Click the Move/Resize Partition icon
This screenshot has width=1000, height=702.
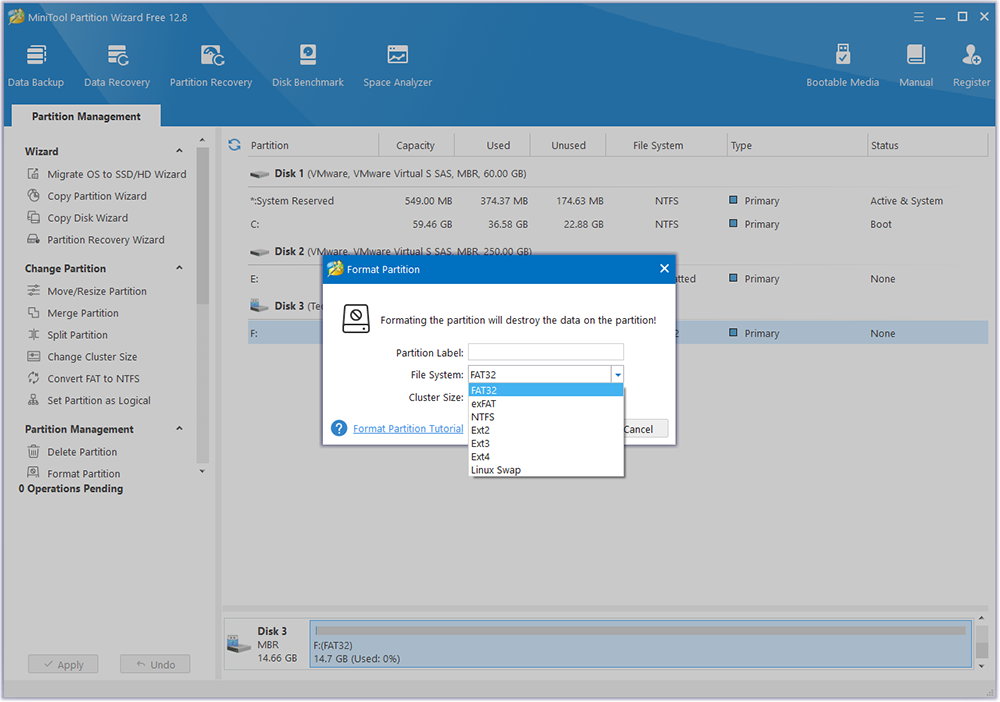click(x=33, y=291)
